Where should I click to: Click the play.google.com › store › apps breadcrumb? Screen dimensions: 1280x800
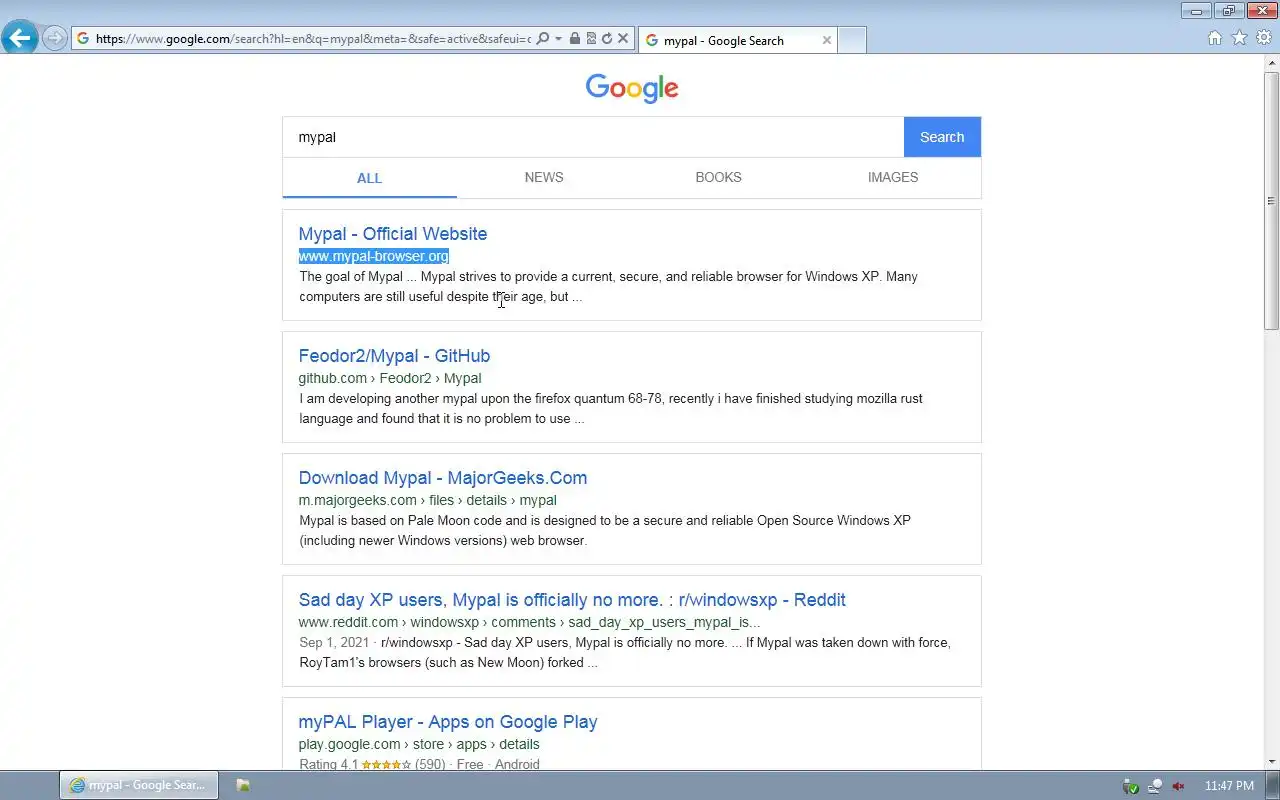[419, 744]
